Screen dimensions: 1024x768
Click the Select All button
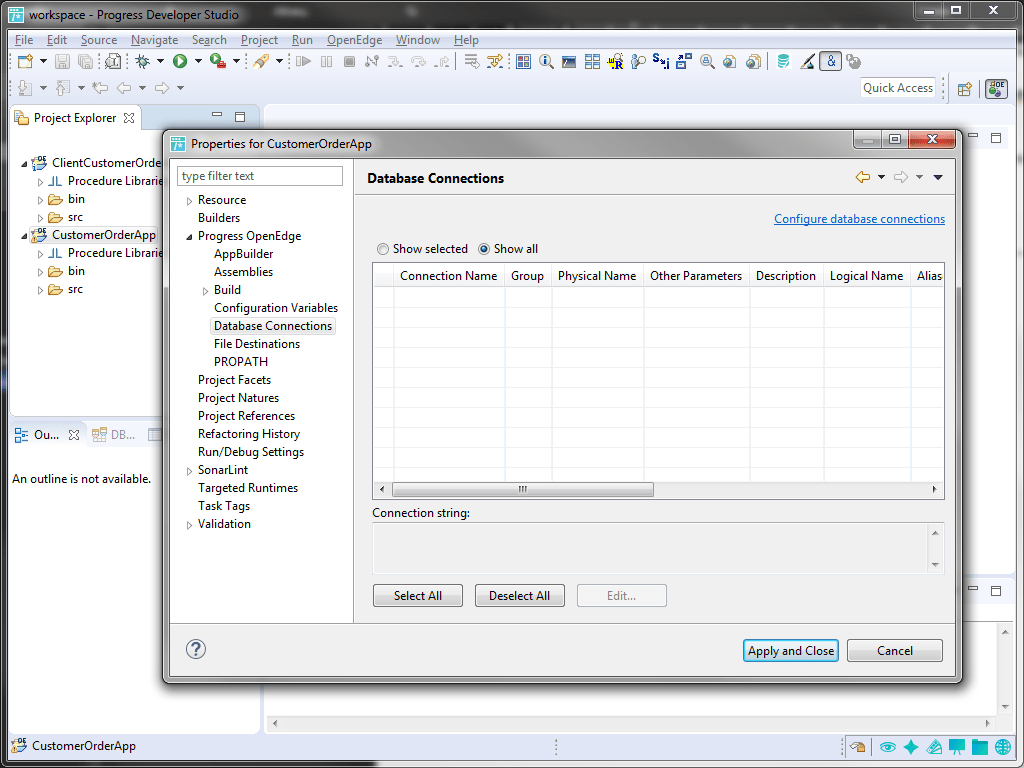pos(418,596)
